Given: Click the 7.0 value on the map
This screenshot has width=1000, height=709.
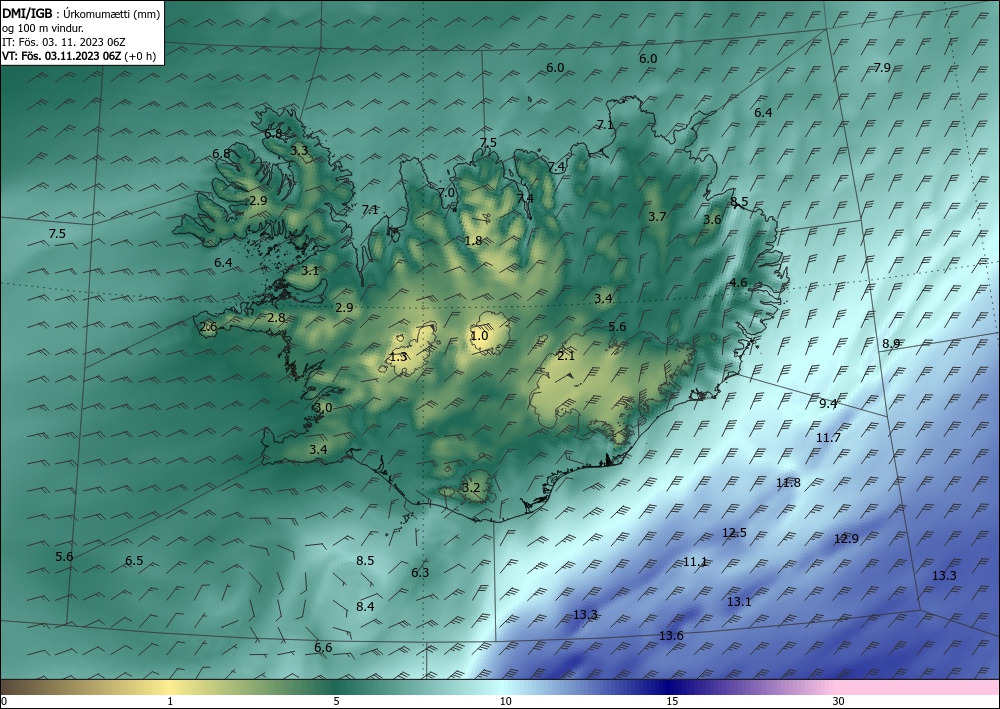Looking at the screenshot, I should click(x=446, y=192).
